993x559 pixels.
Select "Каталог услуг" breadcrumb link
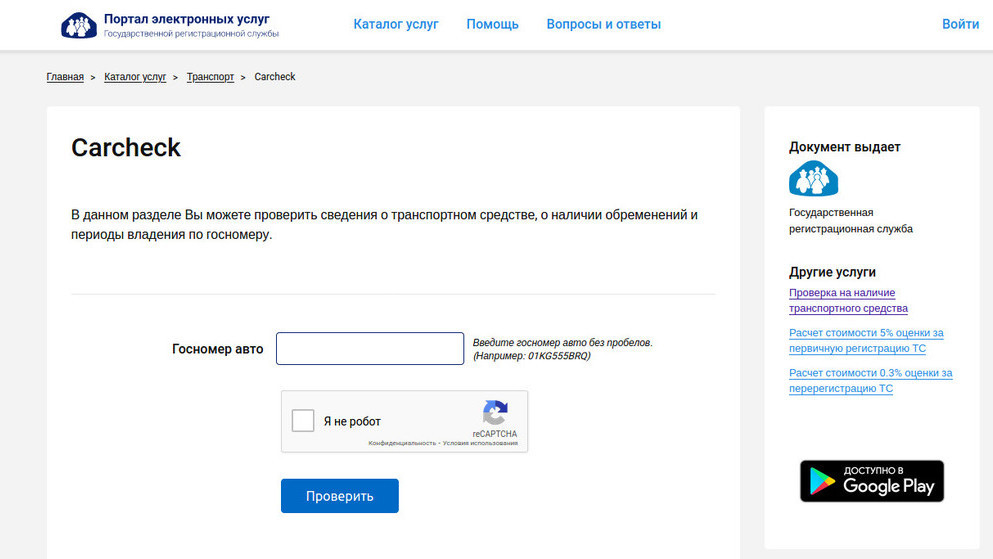point(135,77)
